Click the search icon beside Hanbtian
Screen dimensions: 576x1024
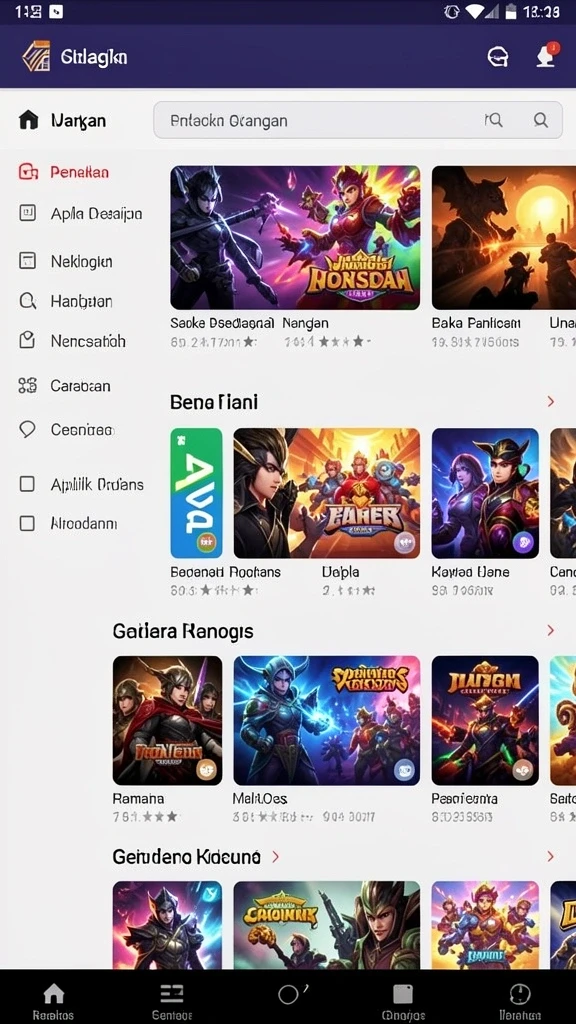pyautogui.click(x=27, y=301)
